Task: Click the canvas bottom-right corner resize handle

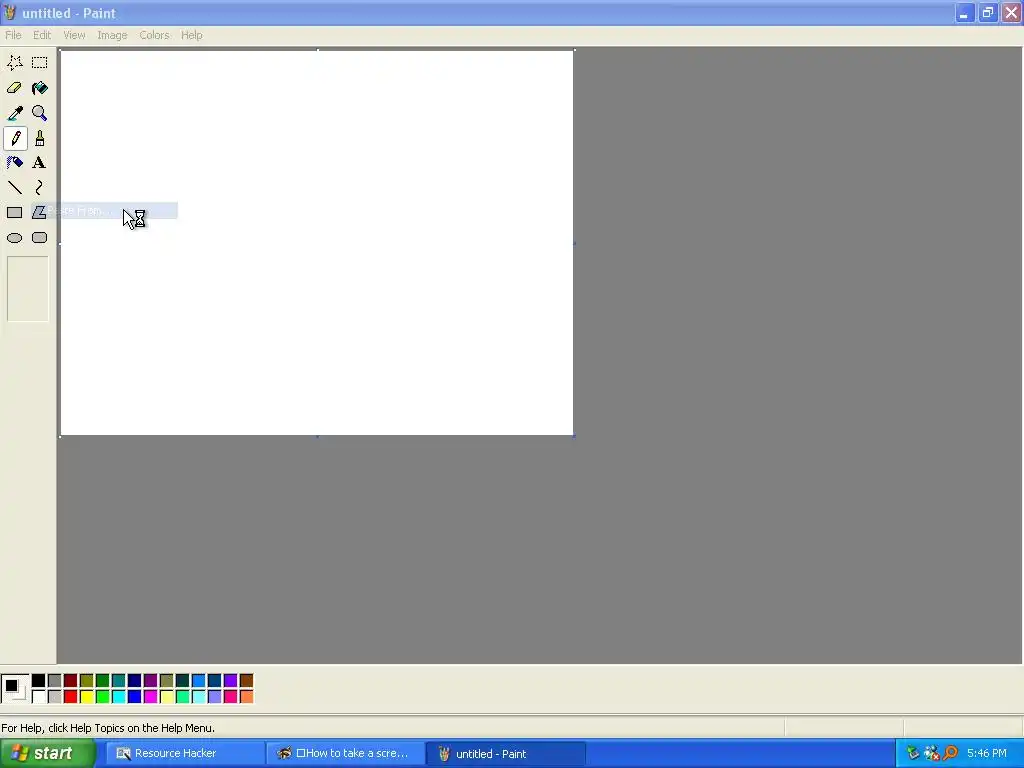Action: click(574, 436)
